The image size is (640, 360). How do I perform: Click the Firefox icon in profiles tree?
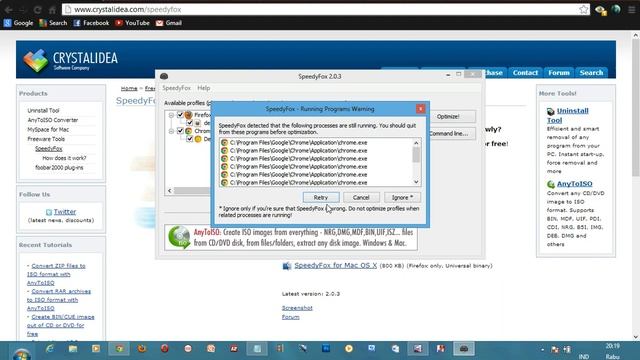point(188,115)
